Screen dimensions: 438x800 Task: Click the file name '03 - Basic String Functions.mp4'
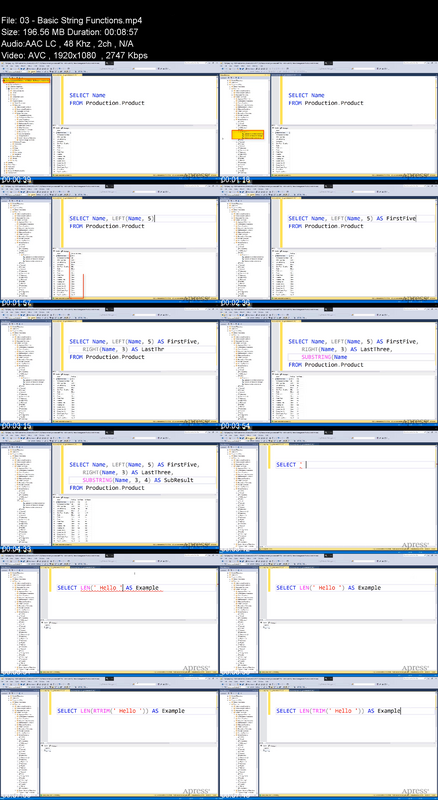[79, 21]
